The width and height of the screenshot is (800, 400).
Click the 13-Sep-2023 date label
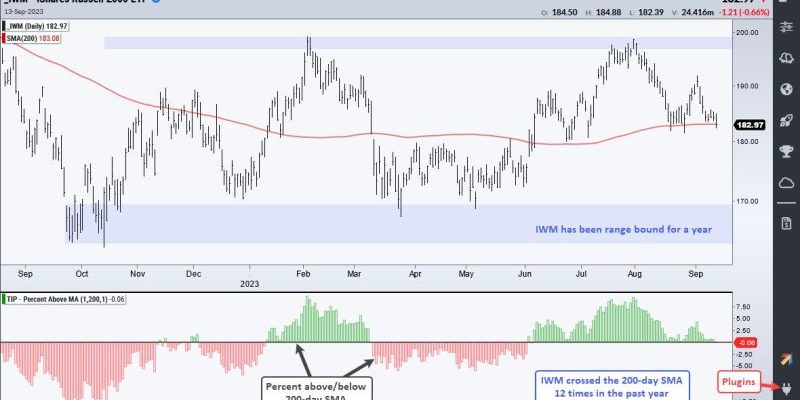24,11
